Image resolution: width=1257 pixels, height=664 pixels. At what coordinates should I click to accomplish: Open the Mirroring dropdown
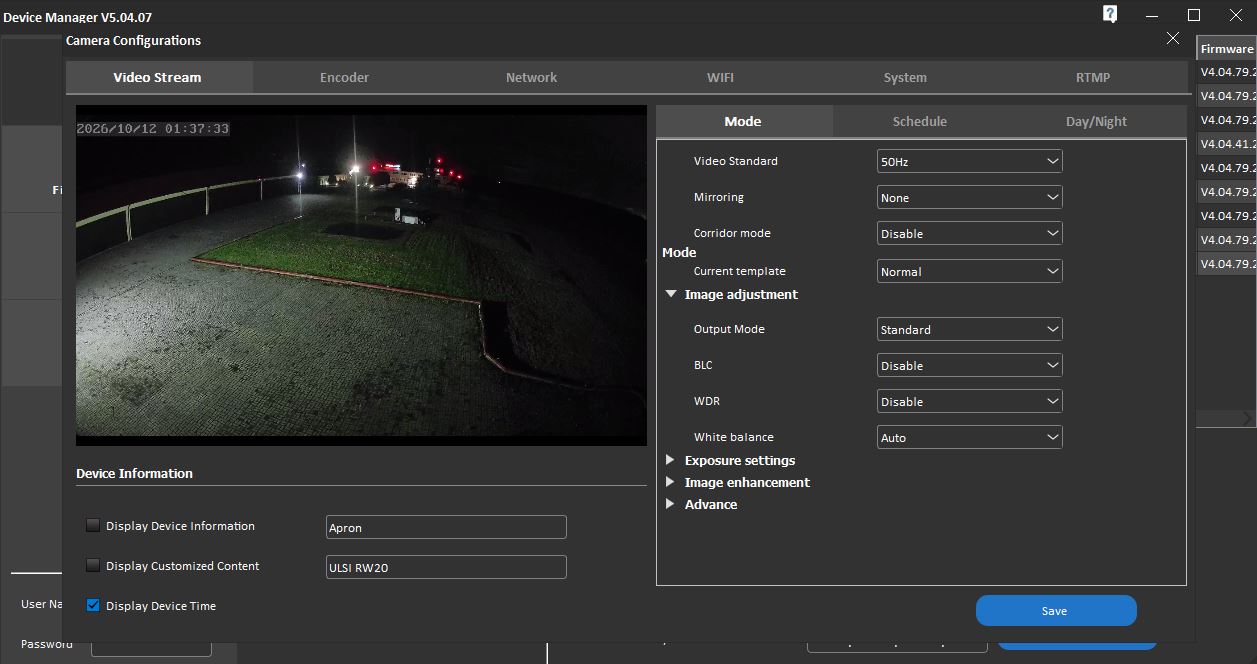[x=969, y=197]
